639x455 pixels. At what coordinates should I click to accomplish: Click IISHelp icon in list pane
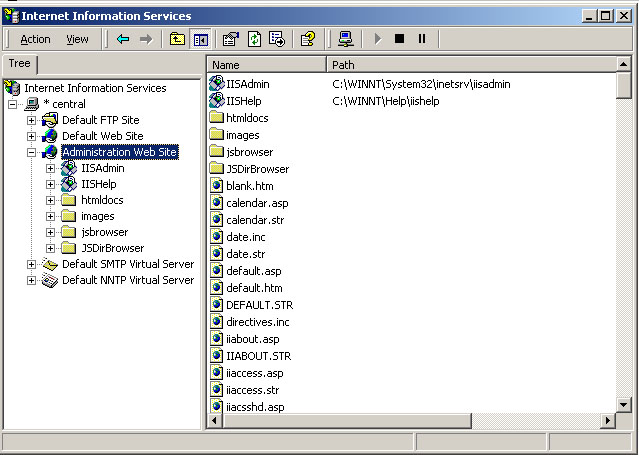[x=217, y=100]
